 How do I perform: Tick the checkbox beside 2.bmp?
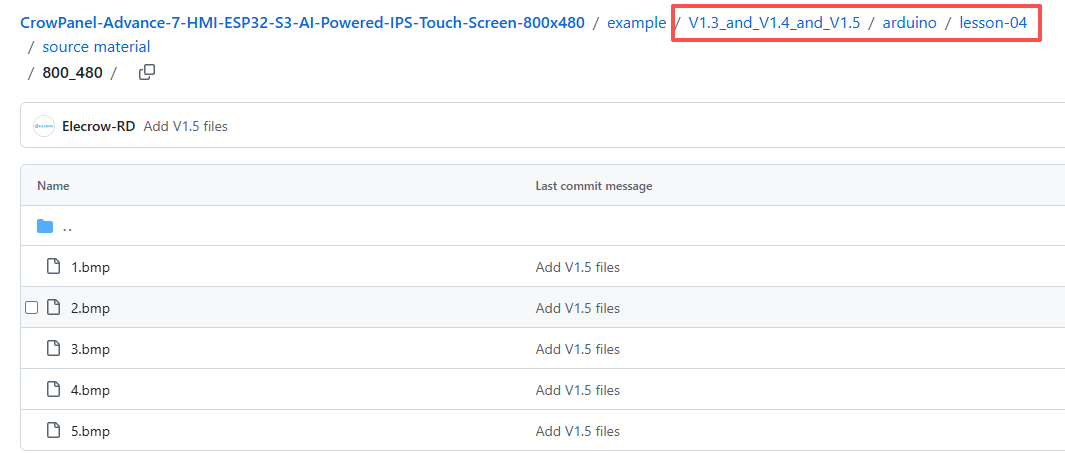click(31, 308)
